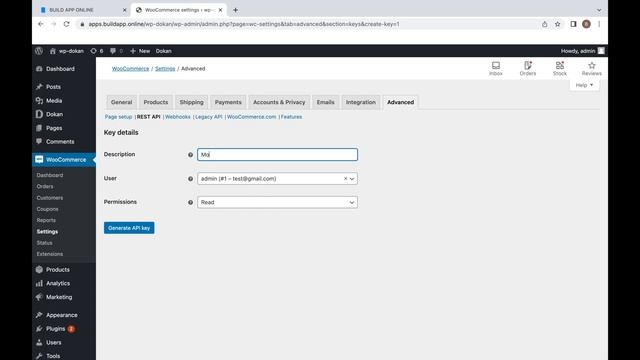Reload the browser page
This screenshot has width=640, height=360.
(67, 24)
